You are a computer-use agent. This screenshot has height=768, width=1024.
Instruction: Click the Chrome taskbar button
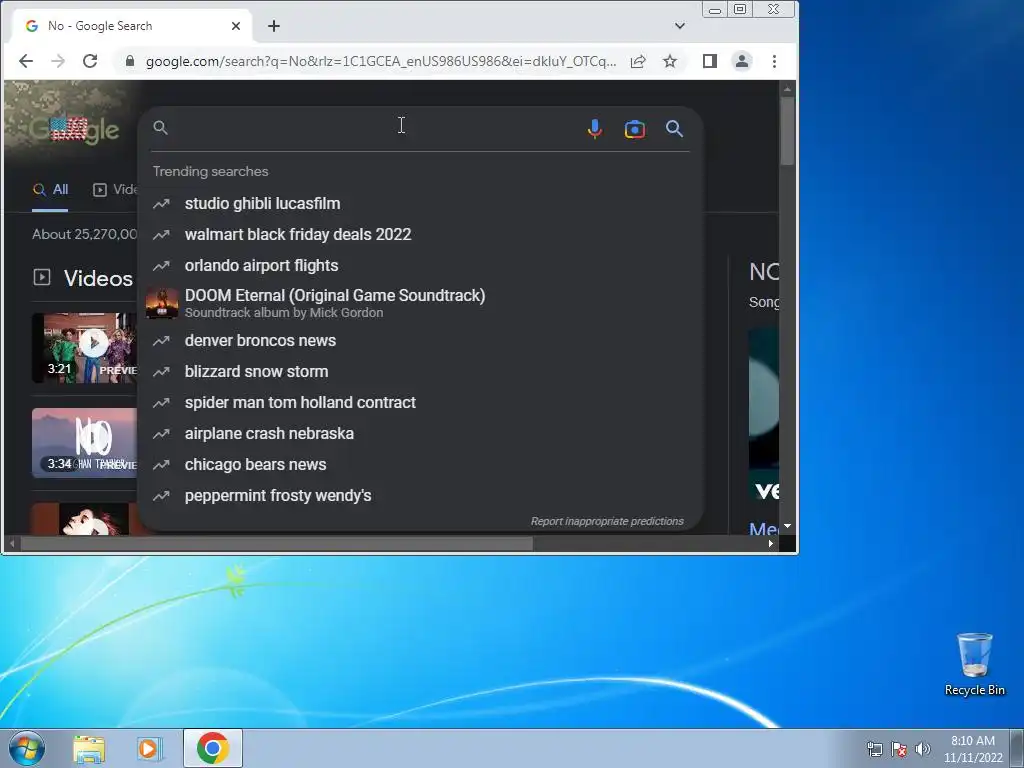212,748
